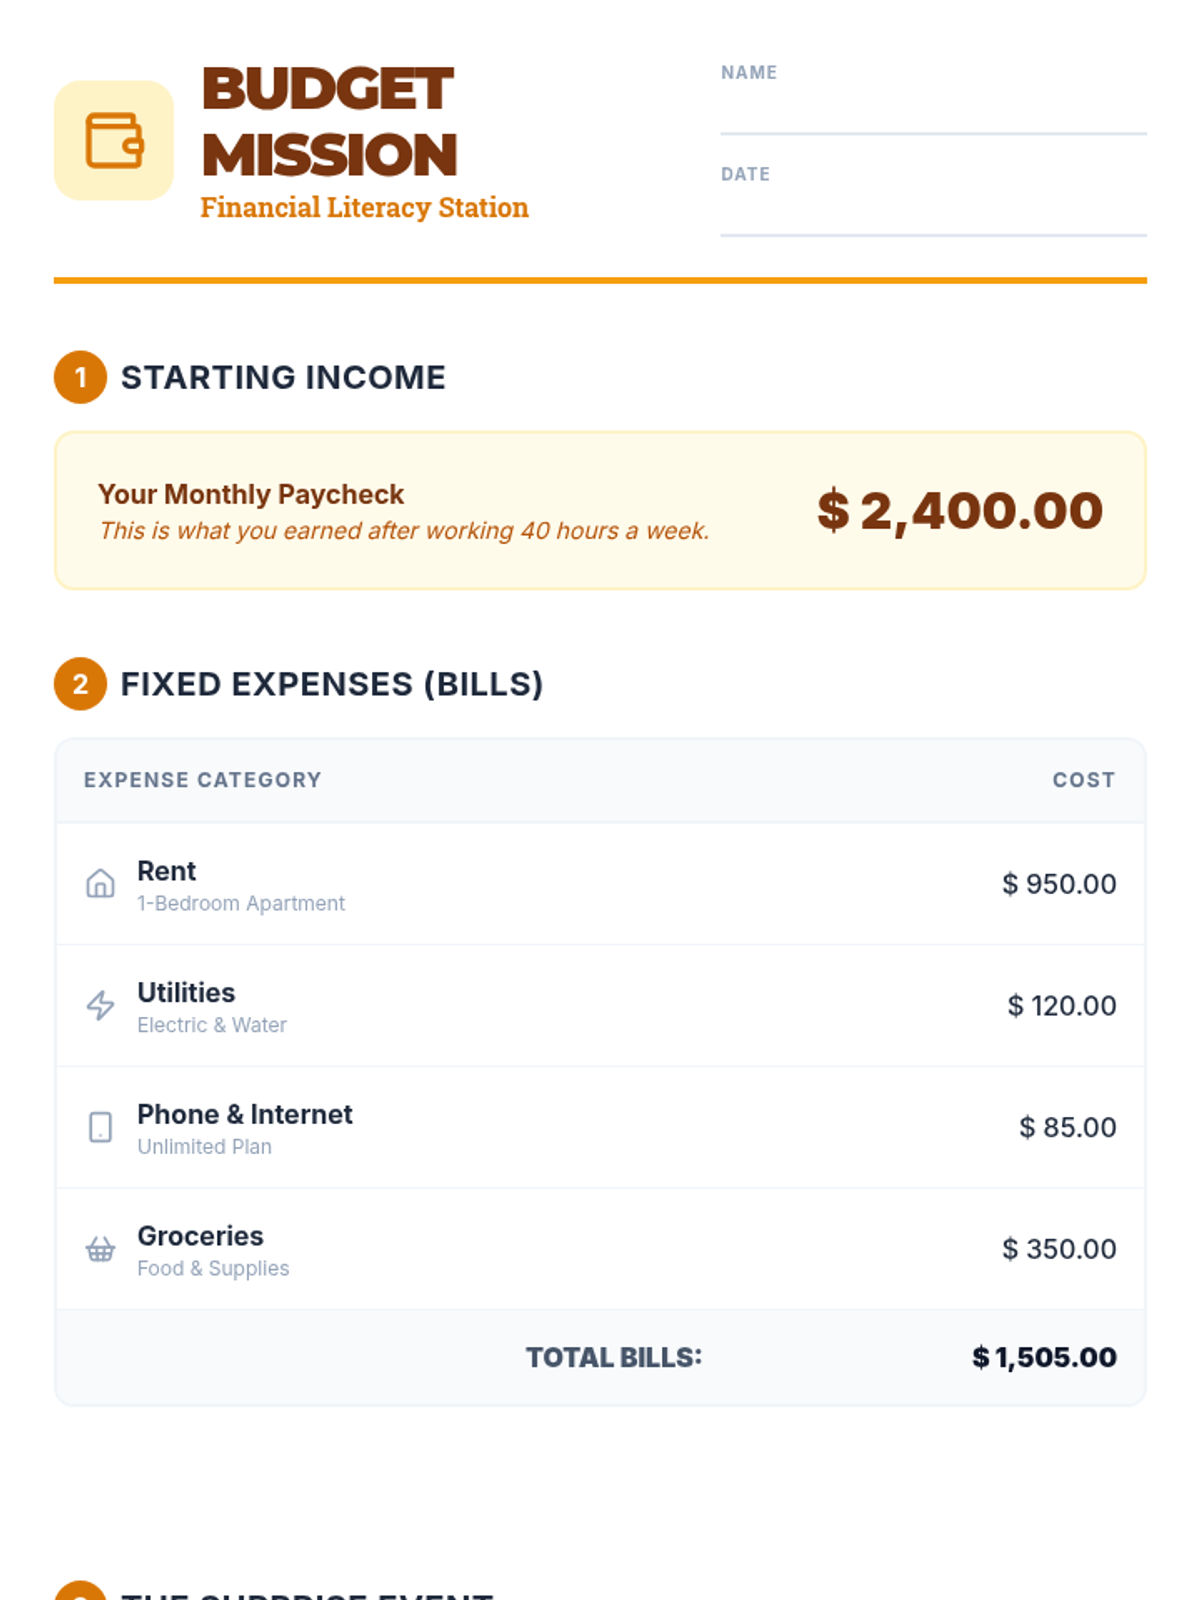Click the Total Bills $1,505.00 amount
This screenshot has width=1200, height=1600.
point(1044,1357)
